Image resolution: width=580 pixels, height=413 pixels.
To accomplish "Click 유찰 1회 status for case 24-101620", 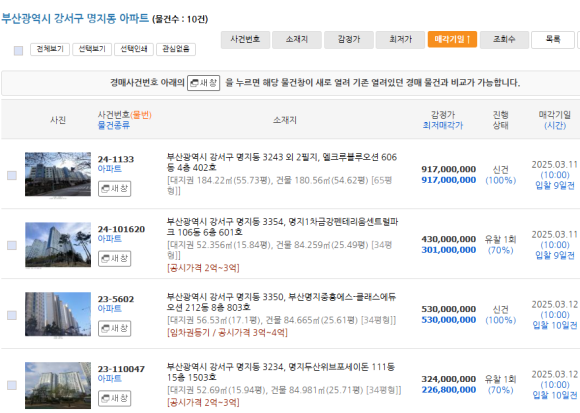I will coord(500,239).
